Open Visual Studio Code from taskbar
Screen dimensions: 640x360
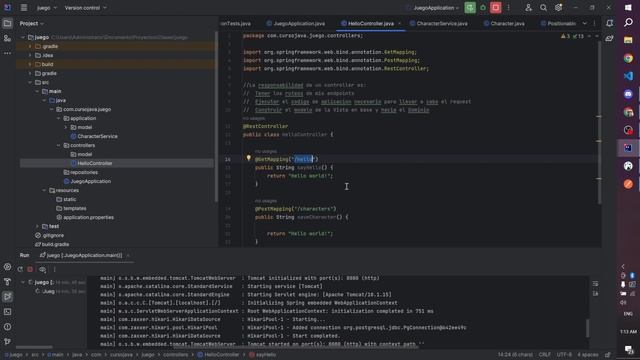(628, 76)
